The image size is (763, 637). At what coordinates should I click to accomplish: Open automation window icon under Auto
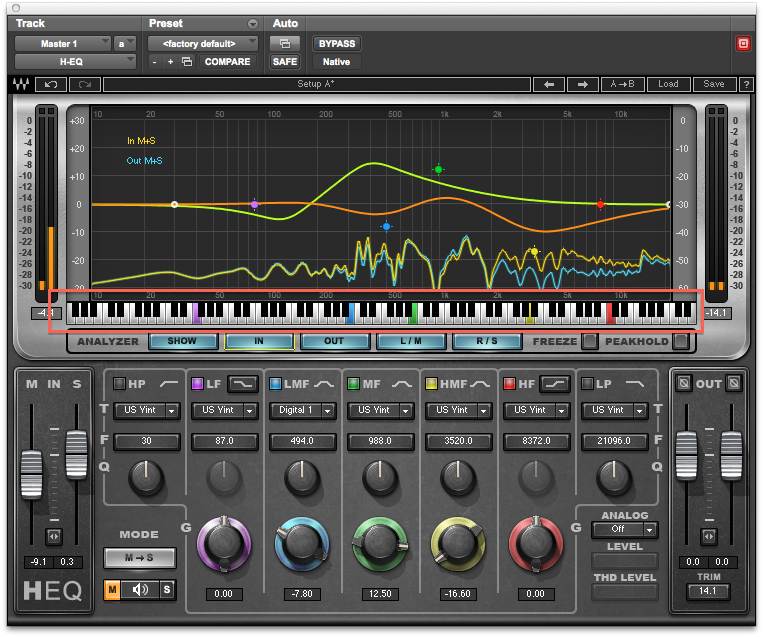[285, 44]
